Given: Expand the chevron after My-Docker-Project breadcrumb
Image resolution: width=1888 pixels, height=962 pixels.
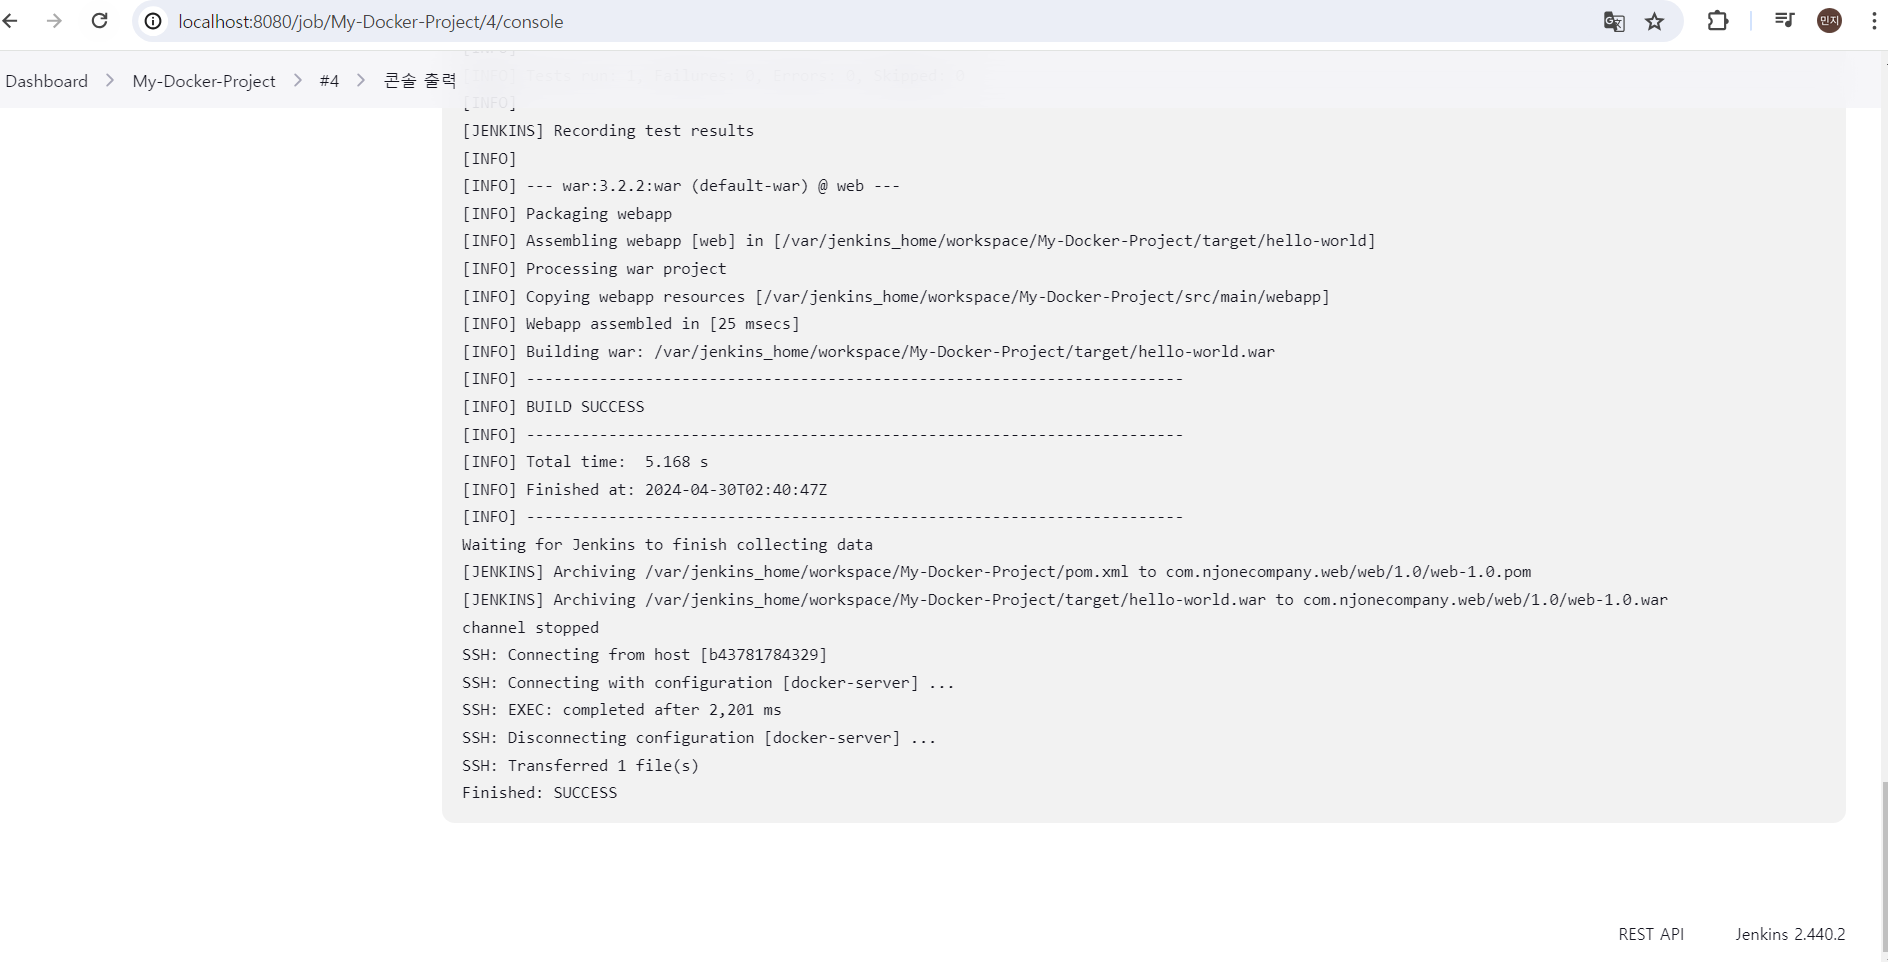Looking at the screenshot, I should (298, 81).
